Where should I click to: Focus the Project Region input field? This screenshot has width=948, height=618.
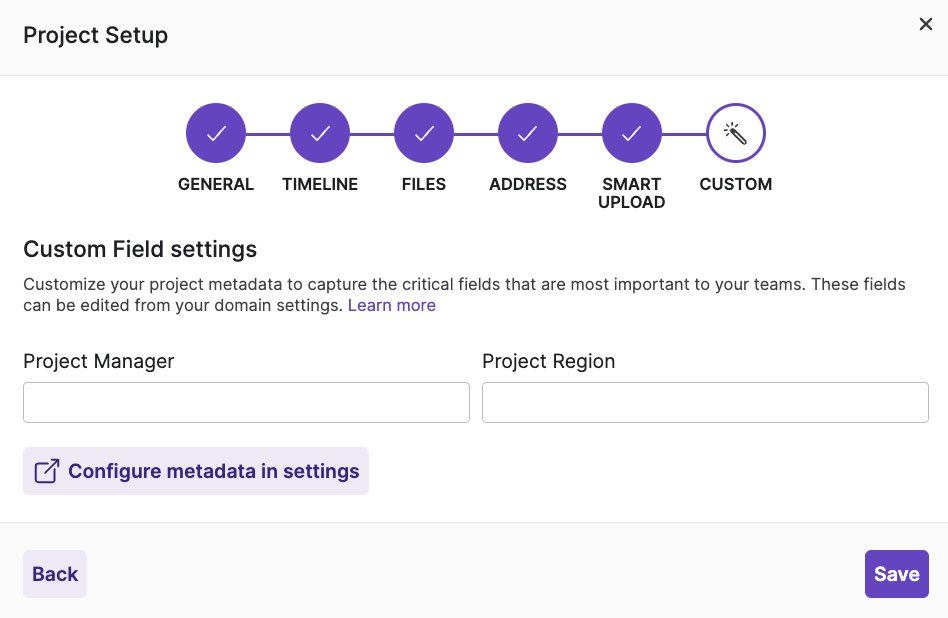(705, 402)
